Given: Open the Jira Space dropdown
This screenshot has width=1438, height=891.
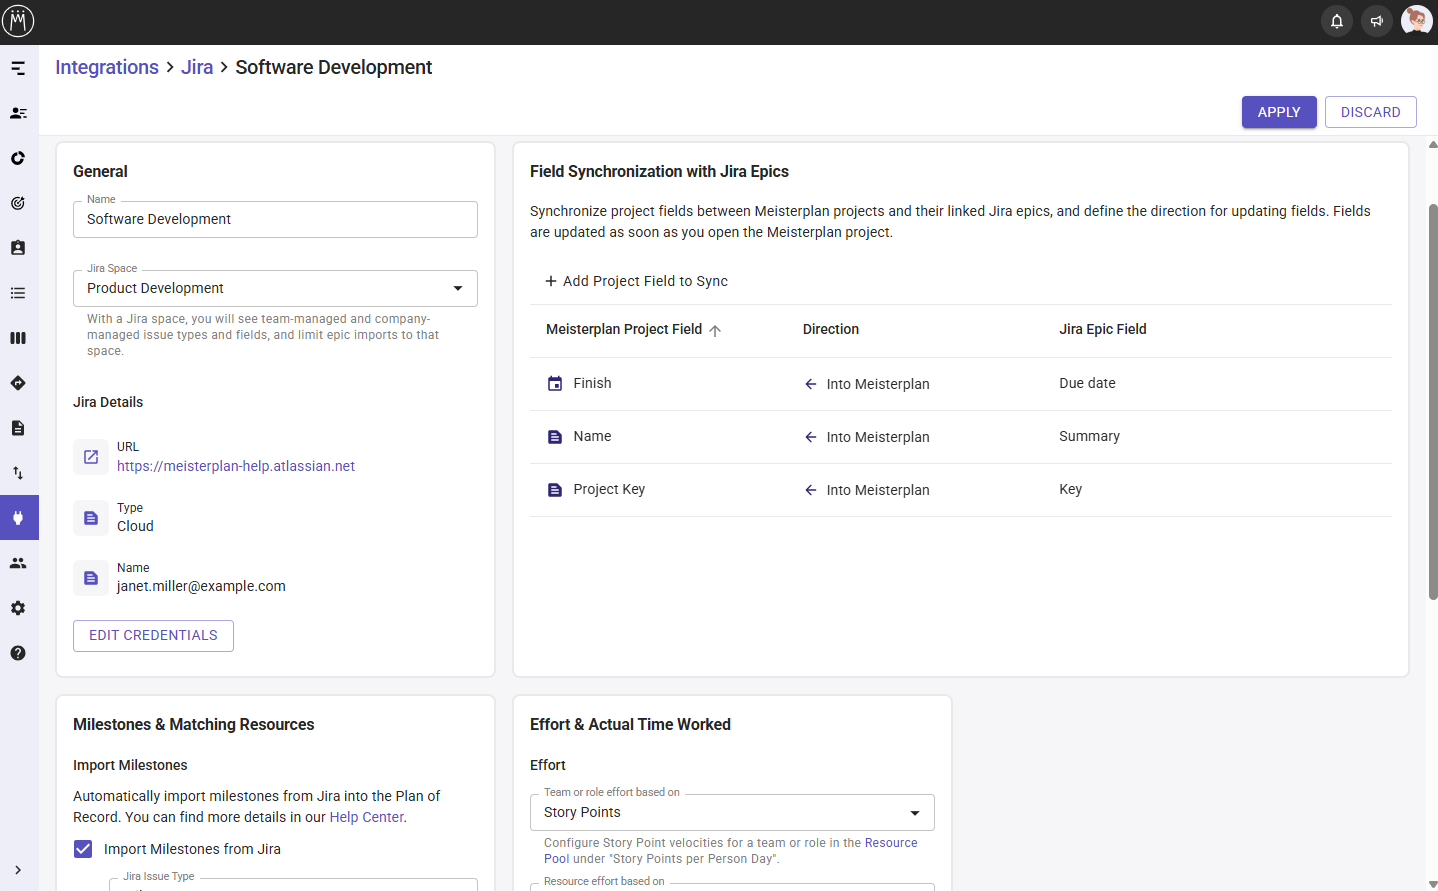Looking at the screenshot, I should (x=275, y=288).
